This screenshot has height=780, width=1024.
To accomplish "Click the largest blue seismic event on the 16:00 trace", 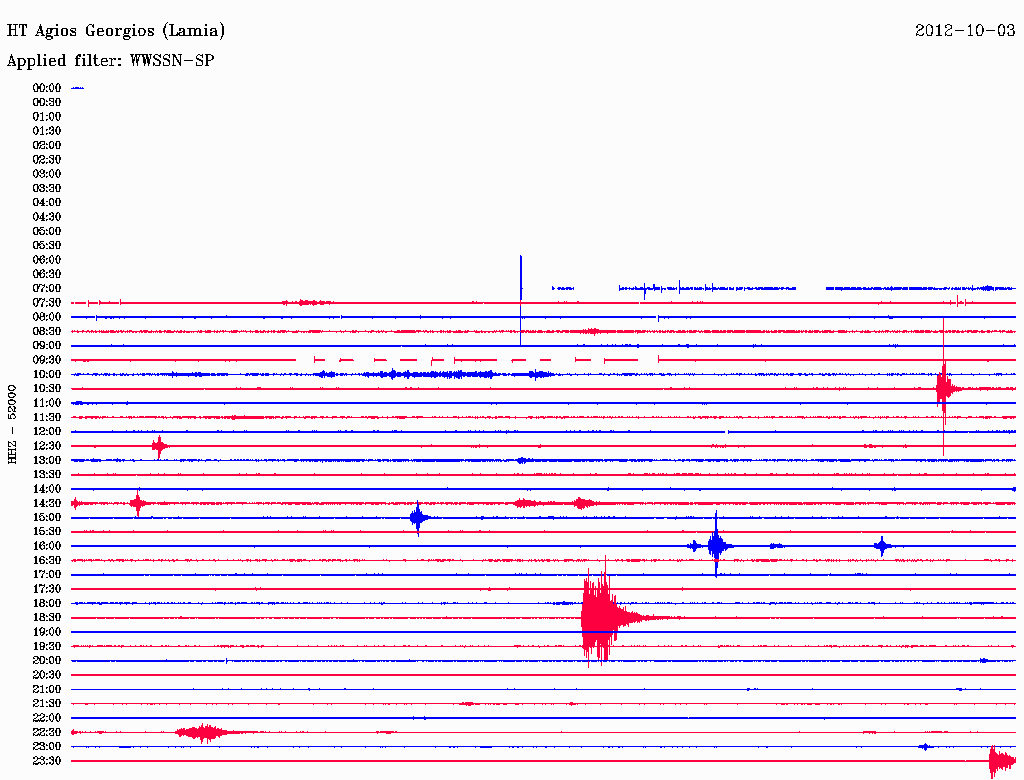I will point(716,545).
